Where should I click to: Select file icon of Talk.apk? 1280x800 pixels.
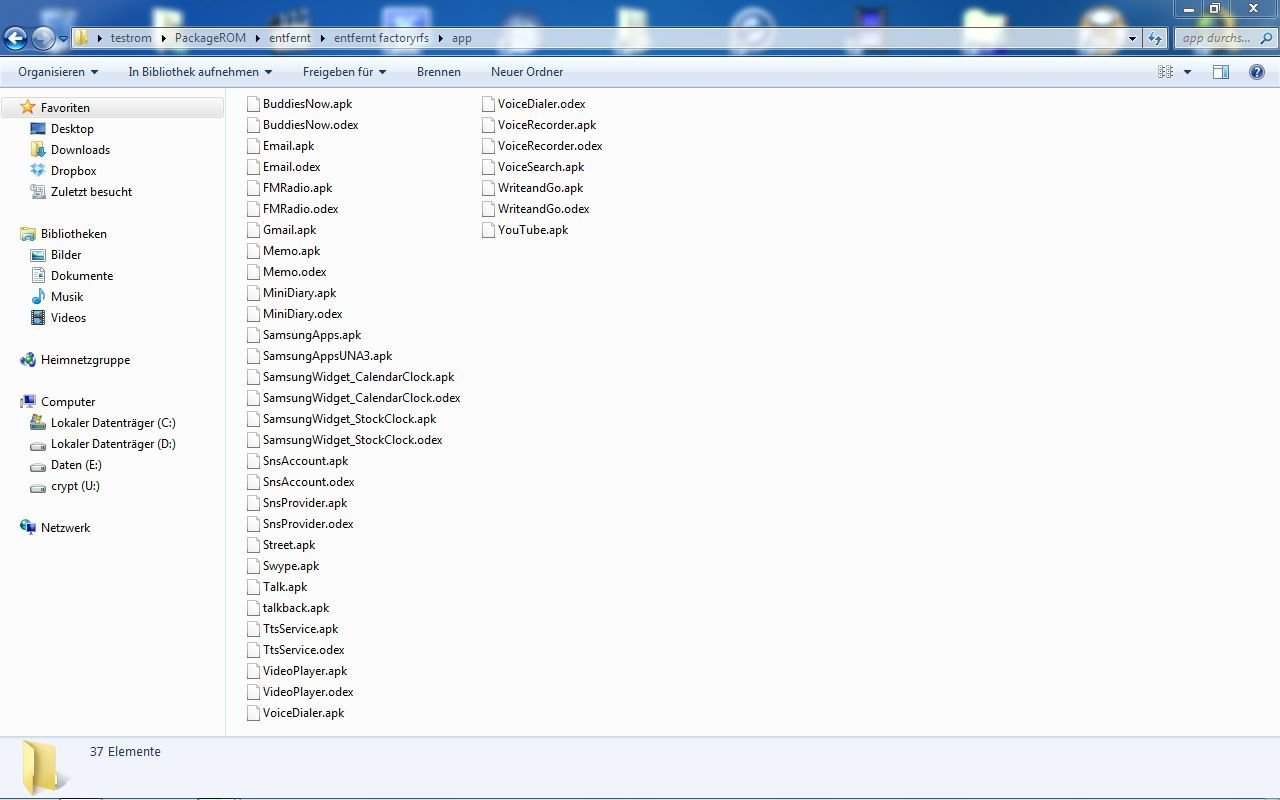point(253,587)
